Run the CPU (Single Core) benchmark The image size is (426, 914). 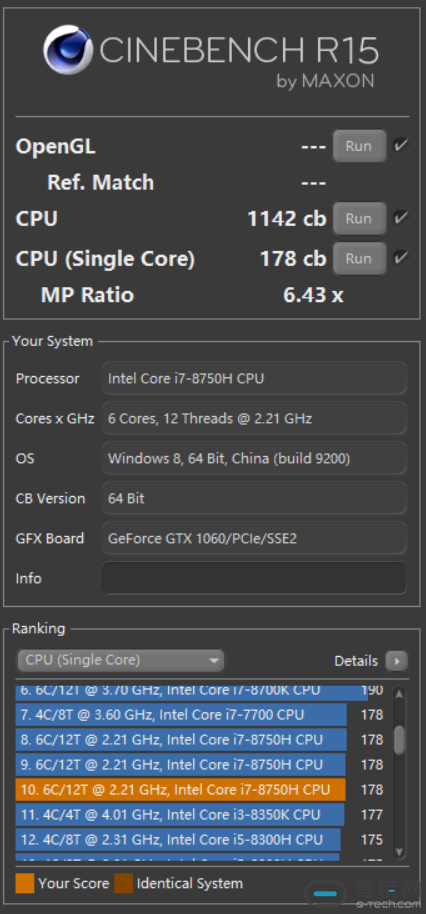click(359, 258)
